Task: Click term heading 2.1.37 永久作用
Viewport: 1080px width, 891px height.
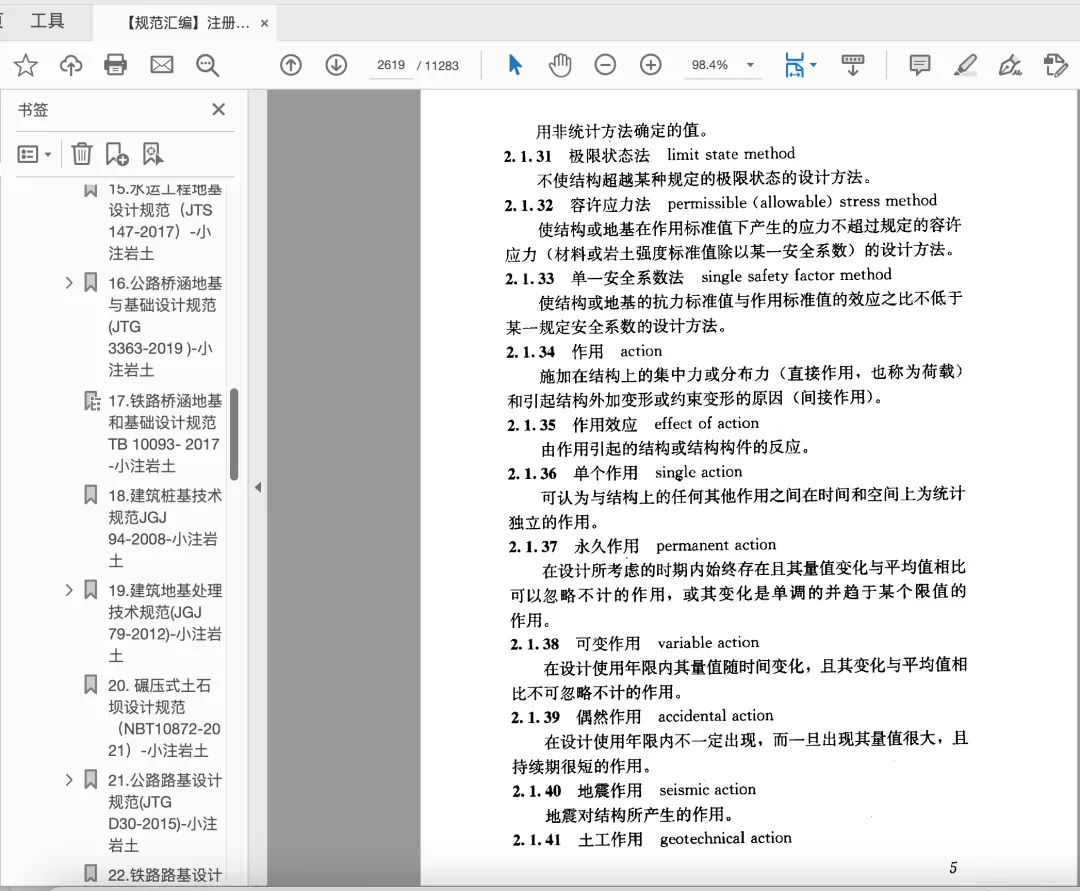Action: click(x=642, y=546)
